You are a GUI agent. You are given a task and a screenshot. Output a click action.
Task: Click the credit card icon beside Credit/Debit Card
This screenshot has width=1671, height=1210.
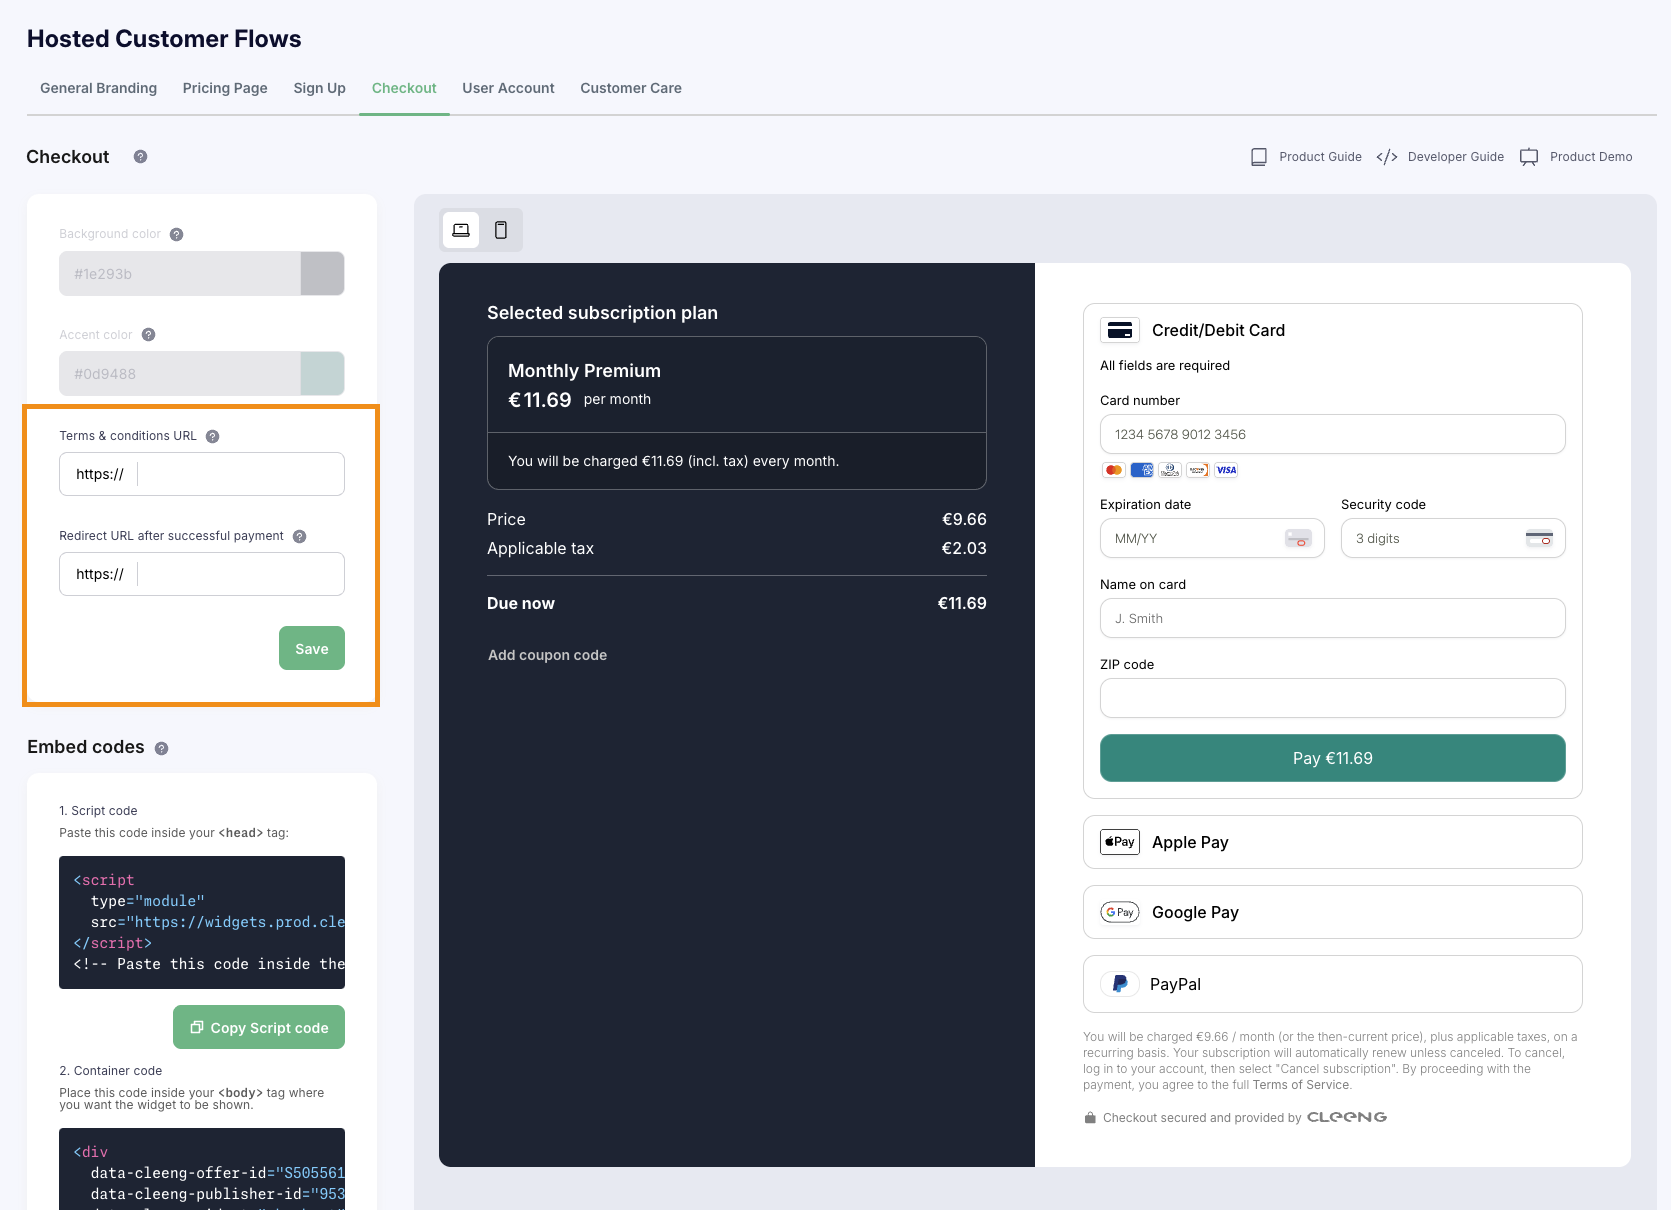tap(1120, 330)
